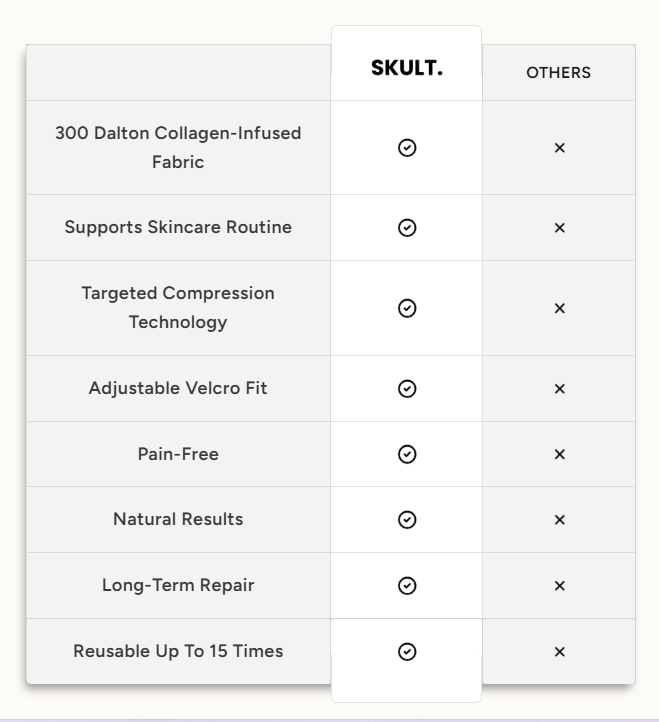
Task: Click X icon beside Targeted Compression Technology
Action: point(560,308)
